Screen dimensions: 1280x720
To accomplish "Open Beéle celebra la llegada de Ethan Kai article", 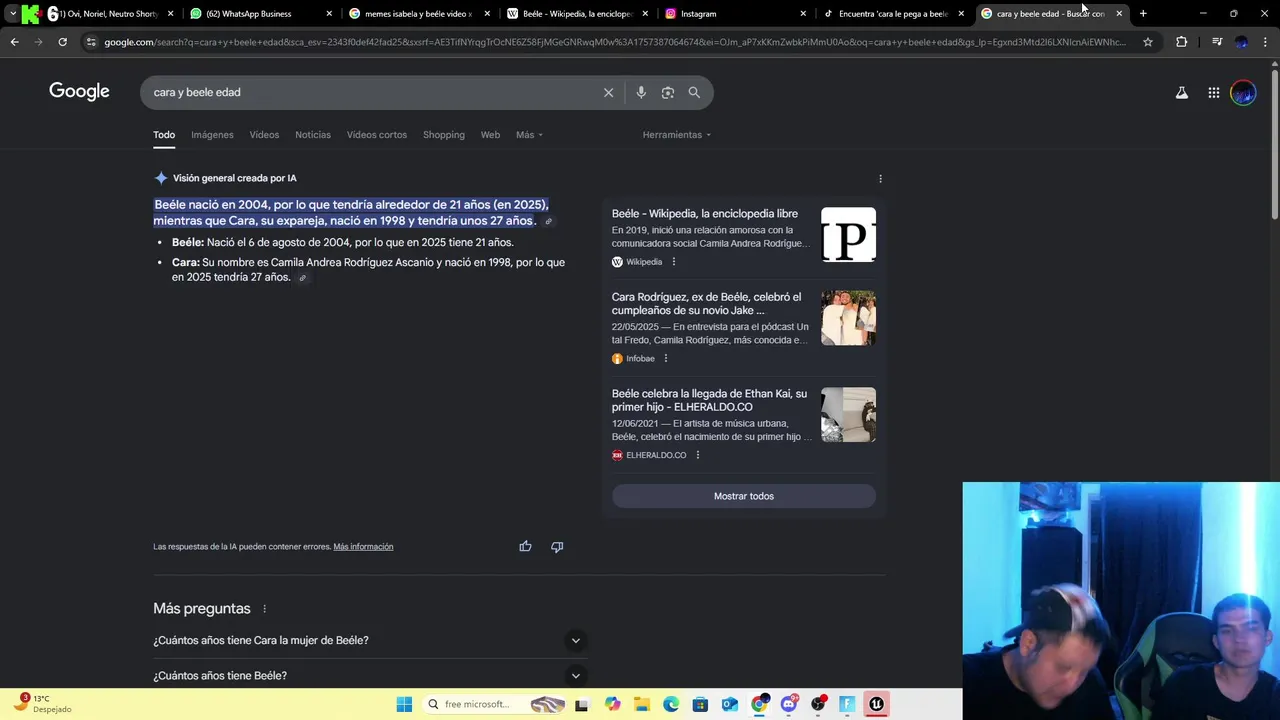I will click(710, 401).
